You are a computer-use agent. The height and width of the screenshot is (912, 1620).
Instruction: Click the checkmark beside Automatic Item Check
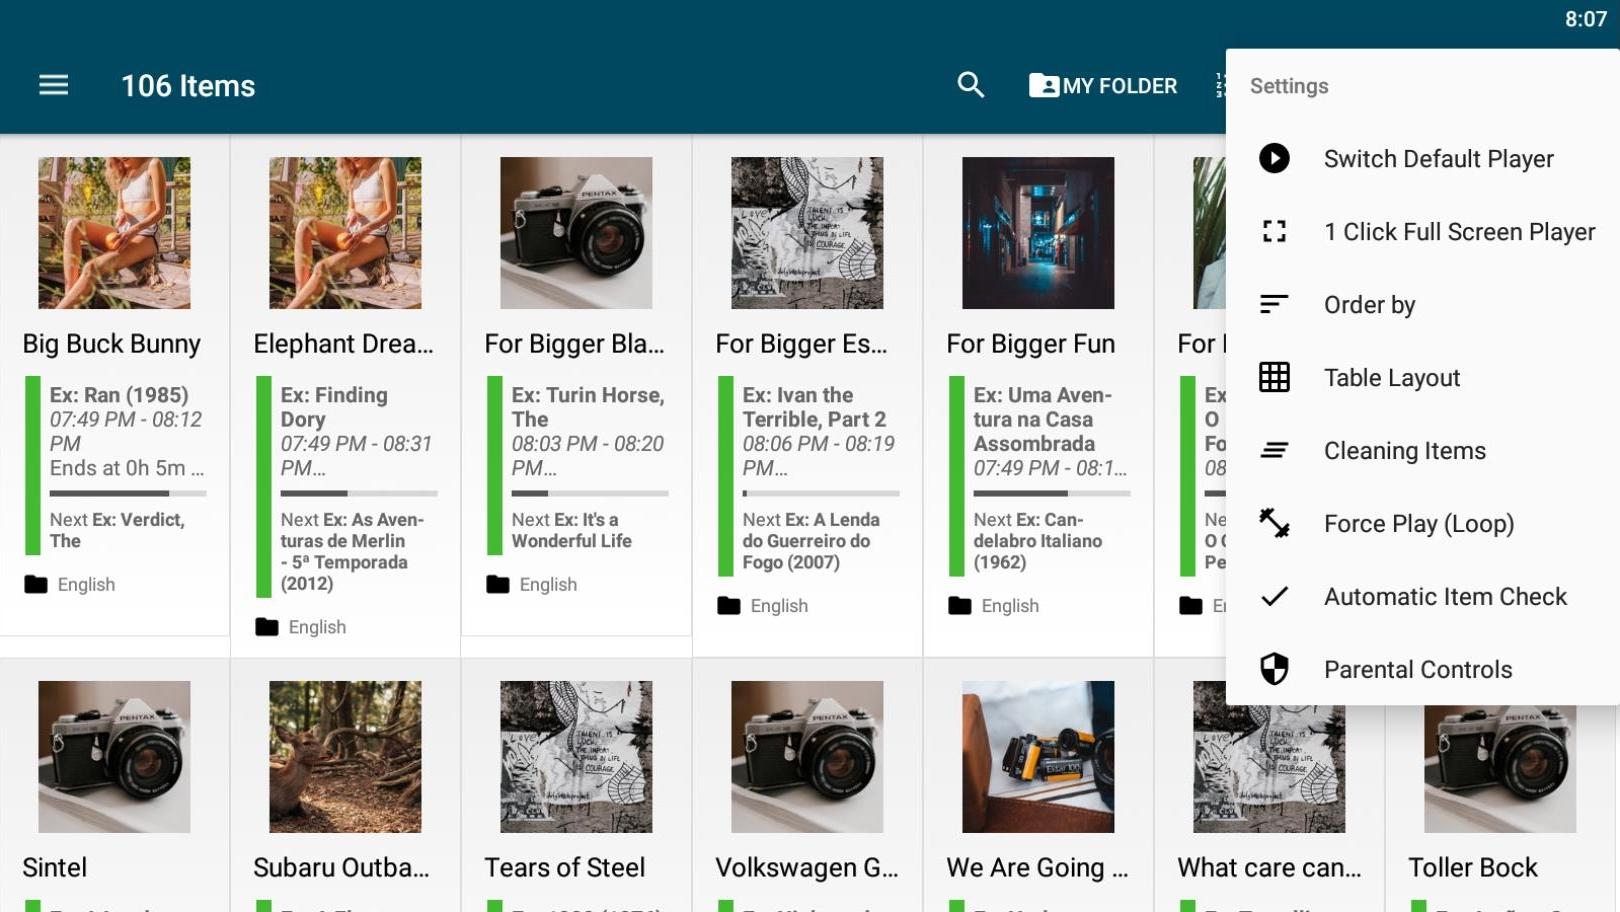[1274, 596]
